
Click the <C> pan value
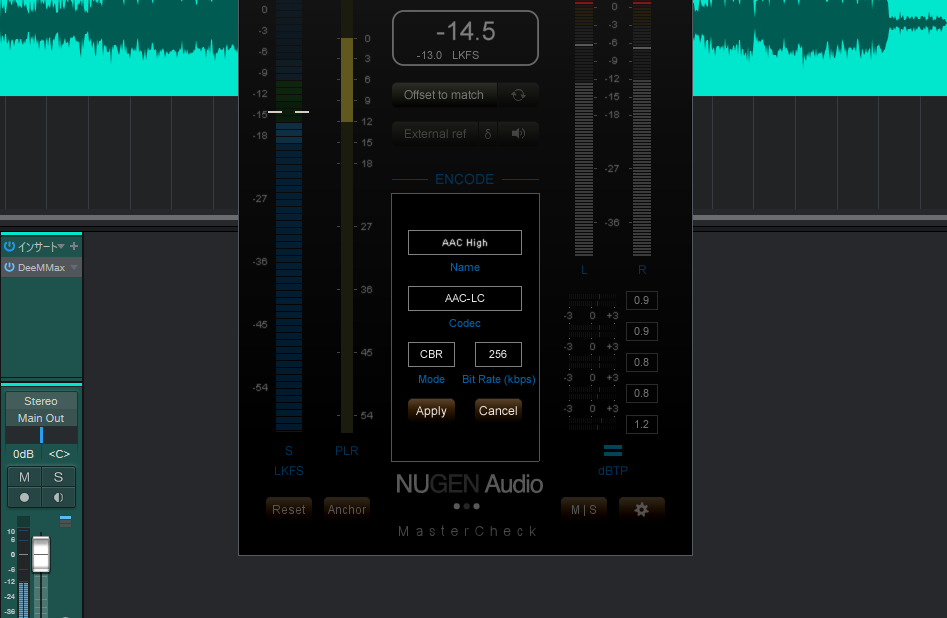pyautogui.click(x=59, y=454)
